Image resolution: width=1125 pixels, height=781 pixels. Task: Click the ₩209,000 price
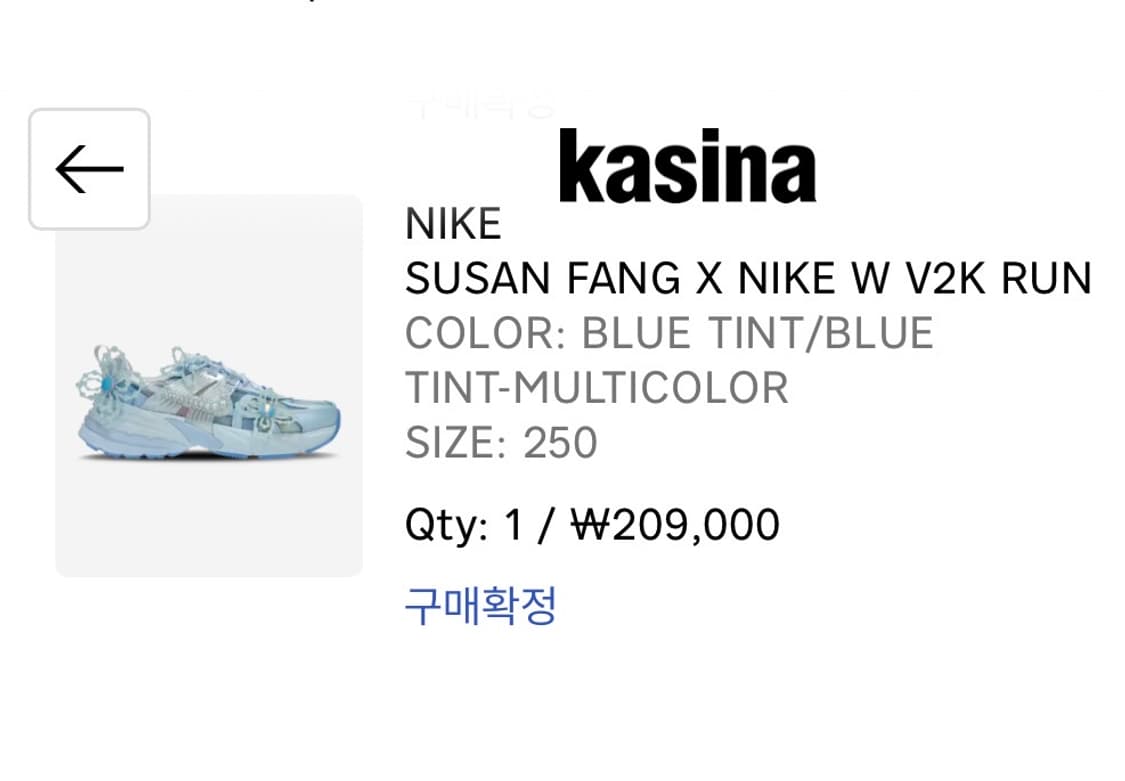click(x=675, y=525)
